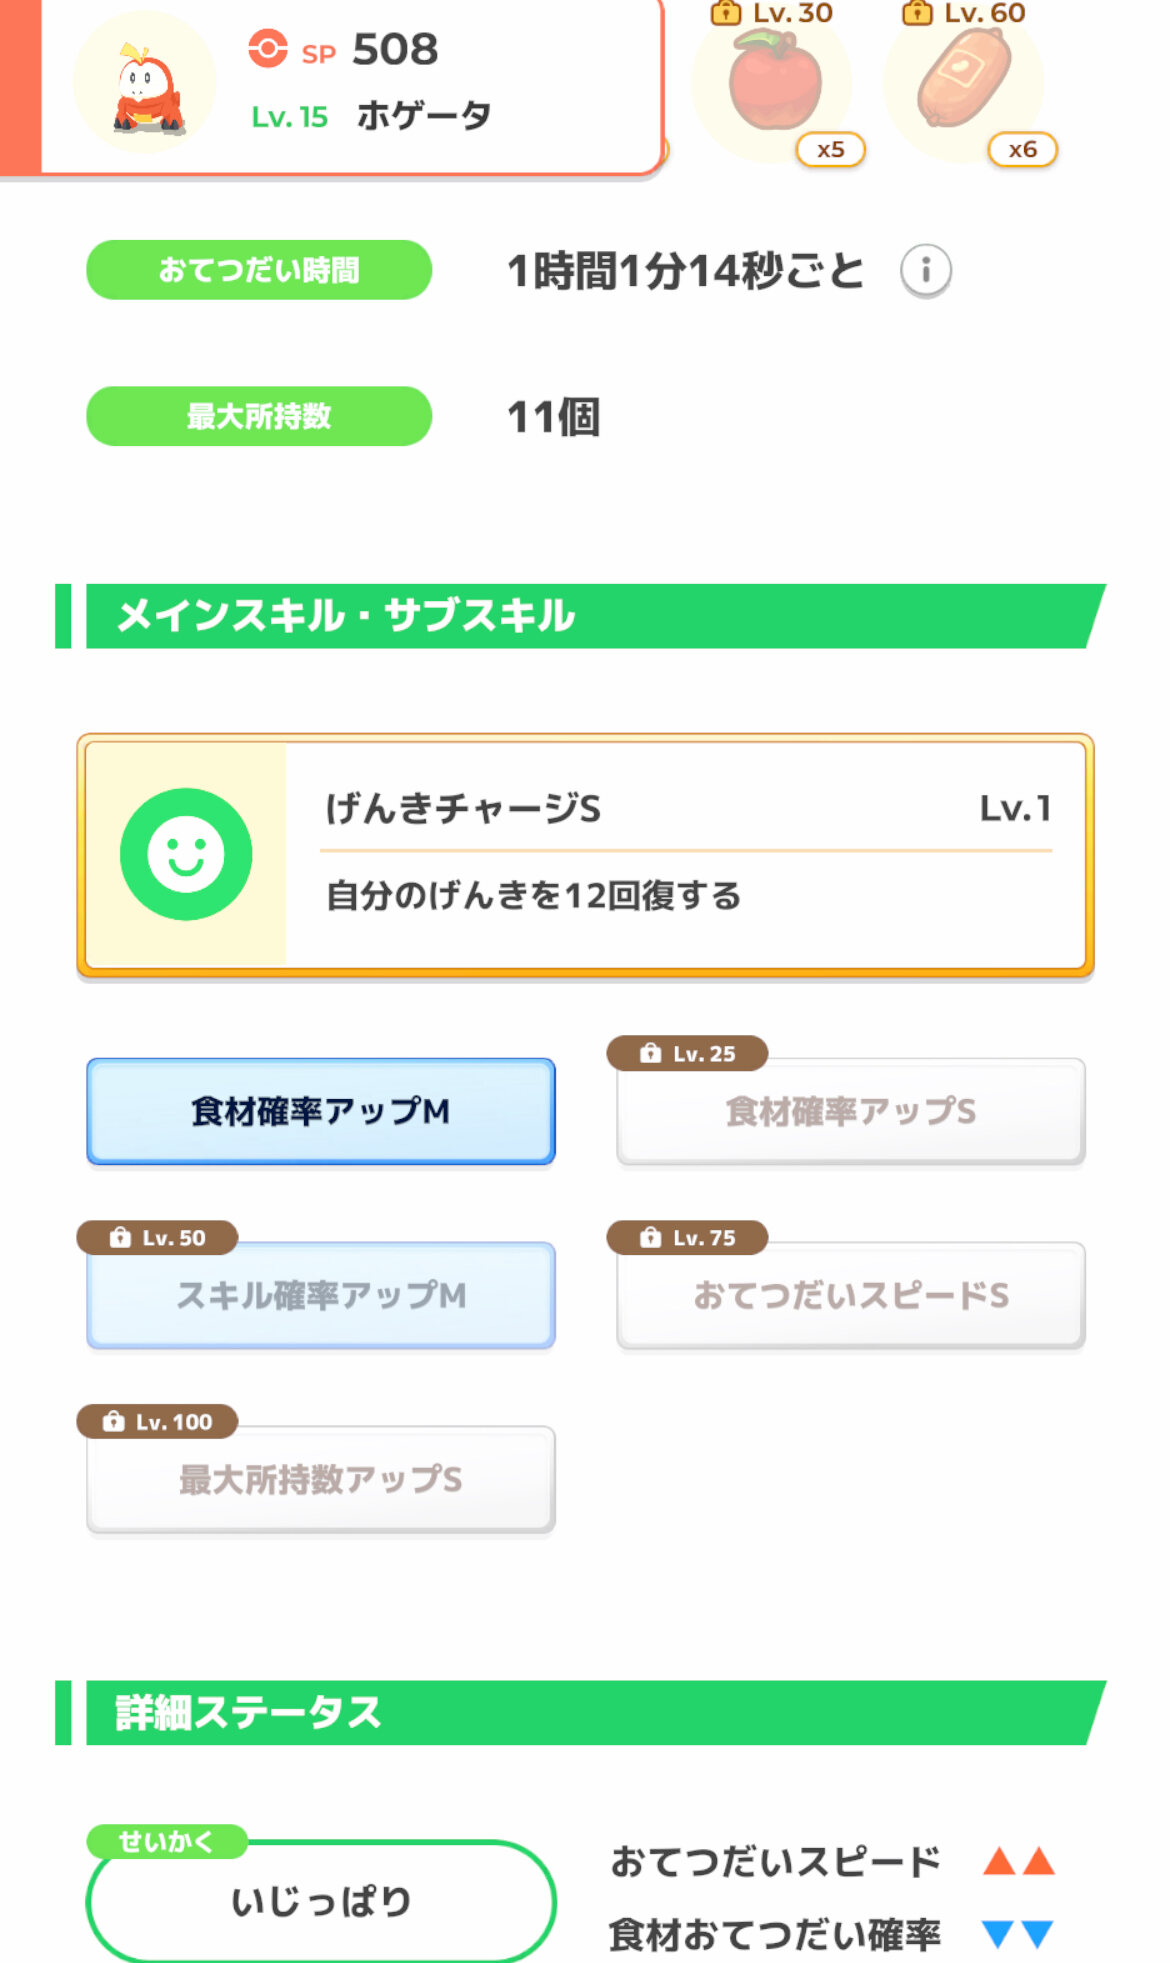Tap the Lv. 100 lock badge
The height and width of the screenshot is (1963, 1170).
coord(158,1421)
